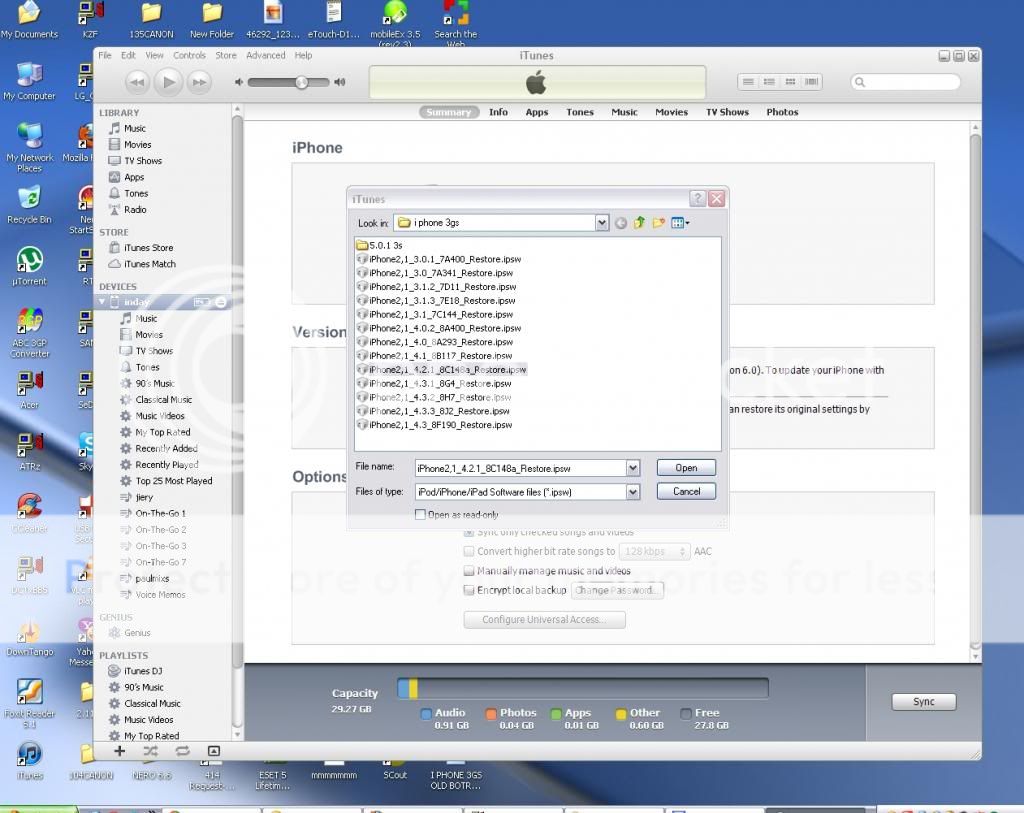
Task: Toggle Convert higher bit rate songs checkbox
Action: (x=469, y=551)
